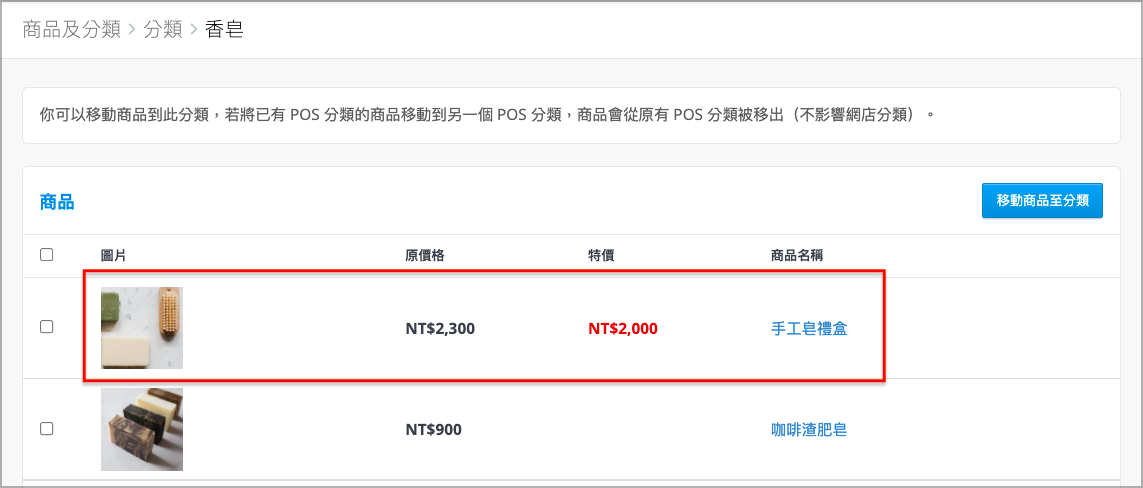
Task: Select the NT$900 price cell
Action: (x=433, y=430)
